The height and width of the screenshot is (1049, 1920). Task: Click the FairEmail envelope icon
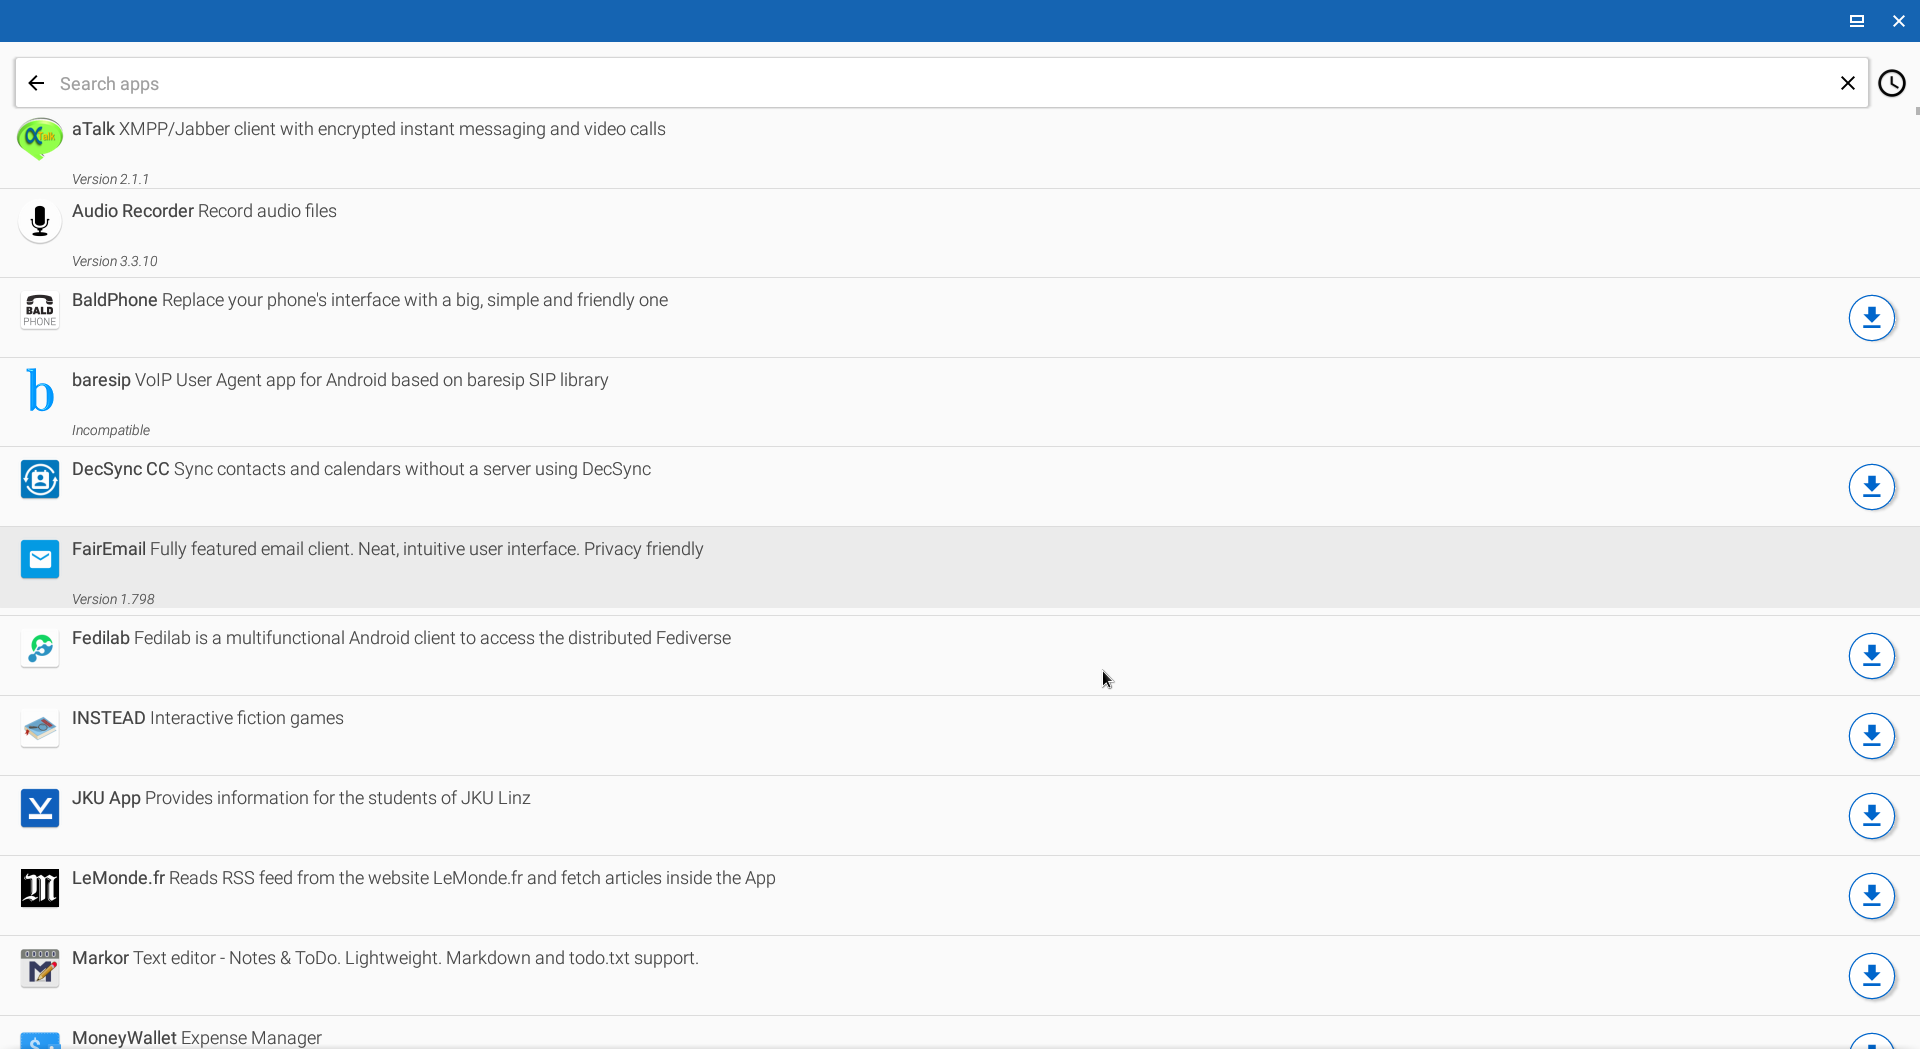(40, 559)
